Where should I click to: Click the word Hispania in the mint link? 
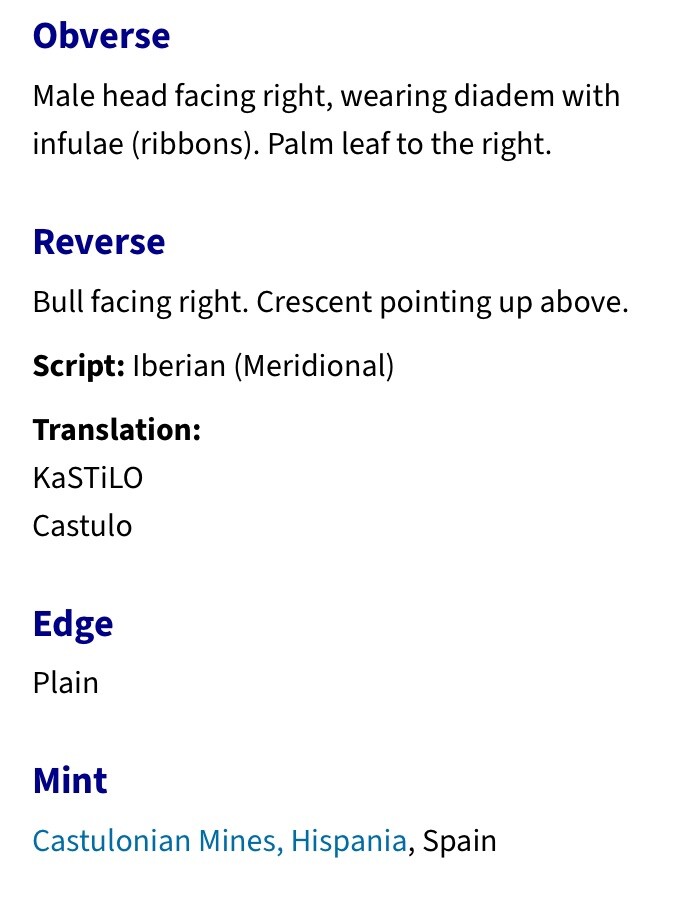pos(349,841)
